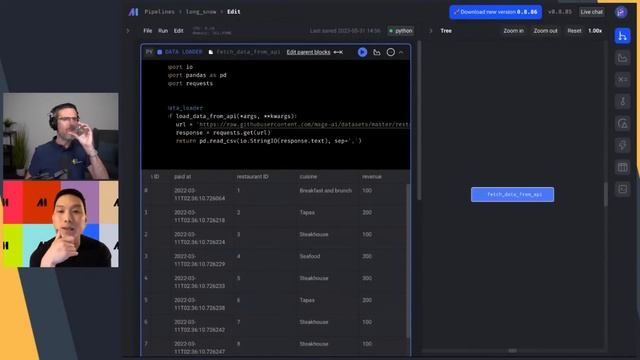The image size is (640, 360).
Task: Click Edit parent blocks link
Action: (x=308, y=52)
